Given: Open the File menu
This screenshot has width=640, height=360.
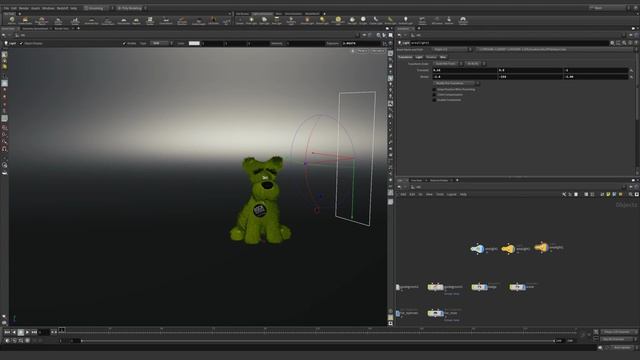Looking at the screenshot, I should pyautogui.click(x=6, y=8).
